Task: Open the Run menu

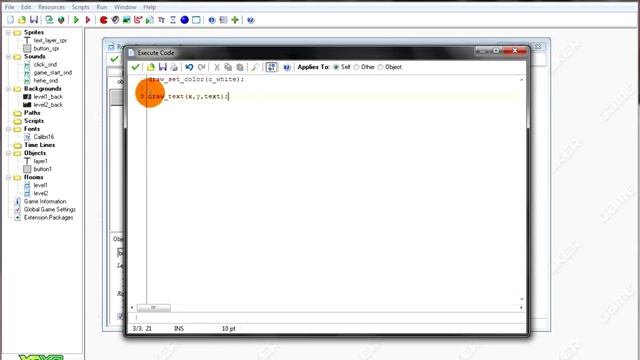Action: [x=102, y=7]
